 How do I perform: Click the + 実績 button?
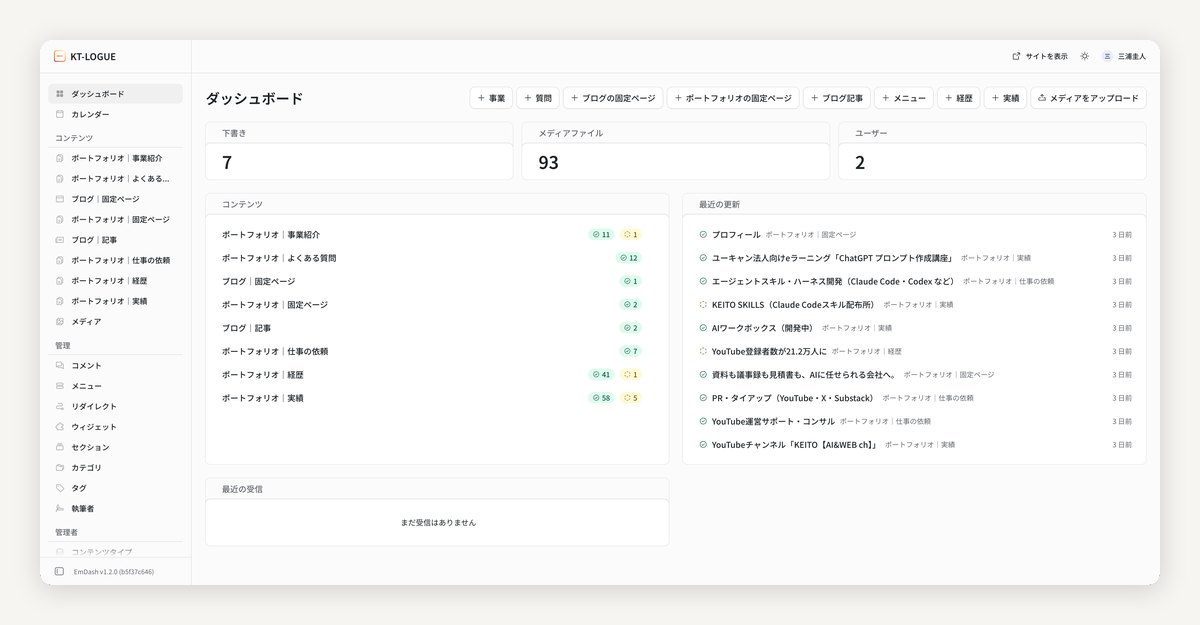(x=1005, y=98)
